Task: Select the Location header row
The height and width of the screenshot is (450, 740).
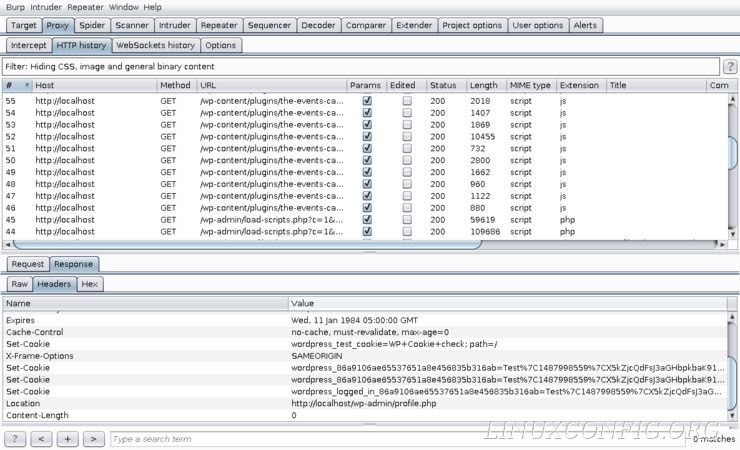Action: pyautogui.click(x=365, y=403)
